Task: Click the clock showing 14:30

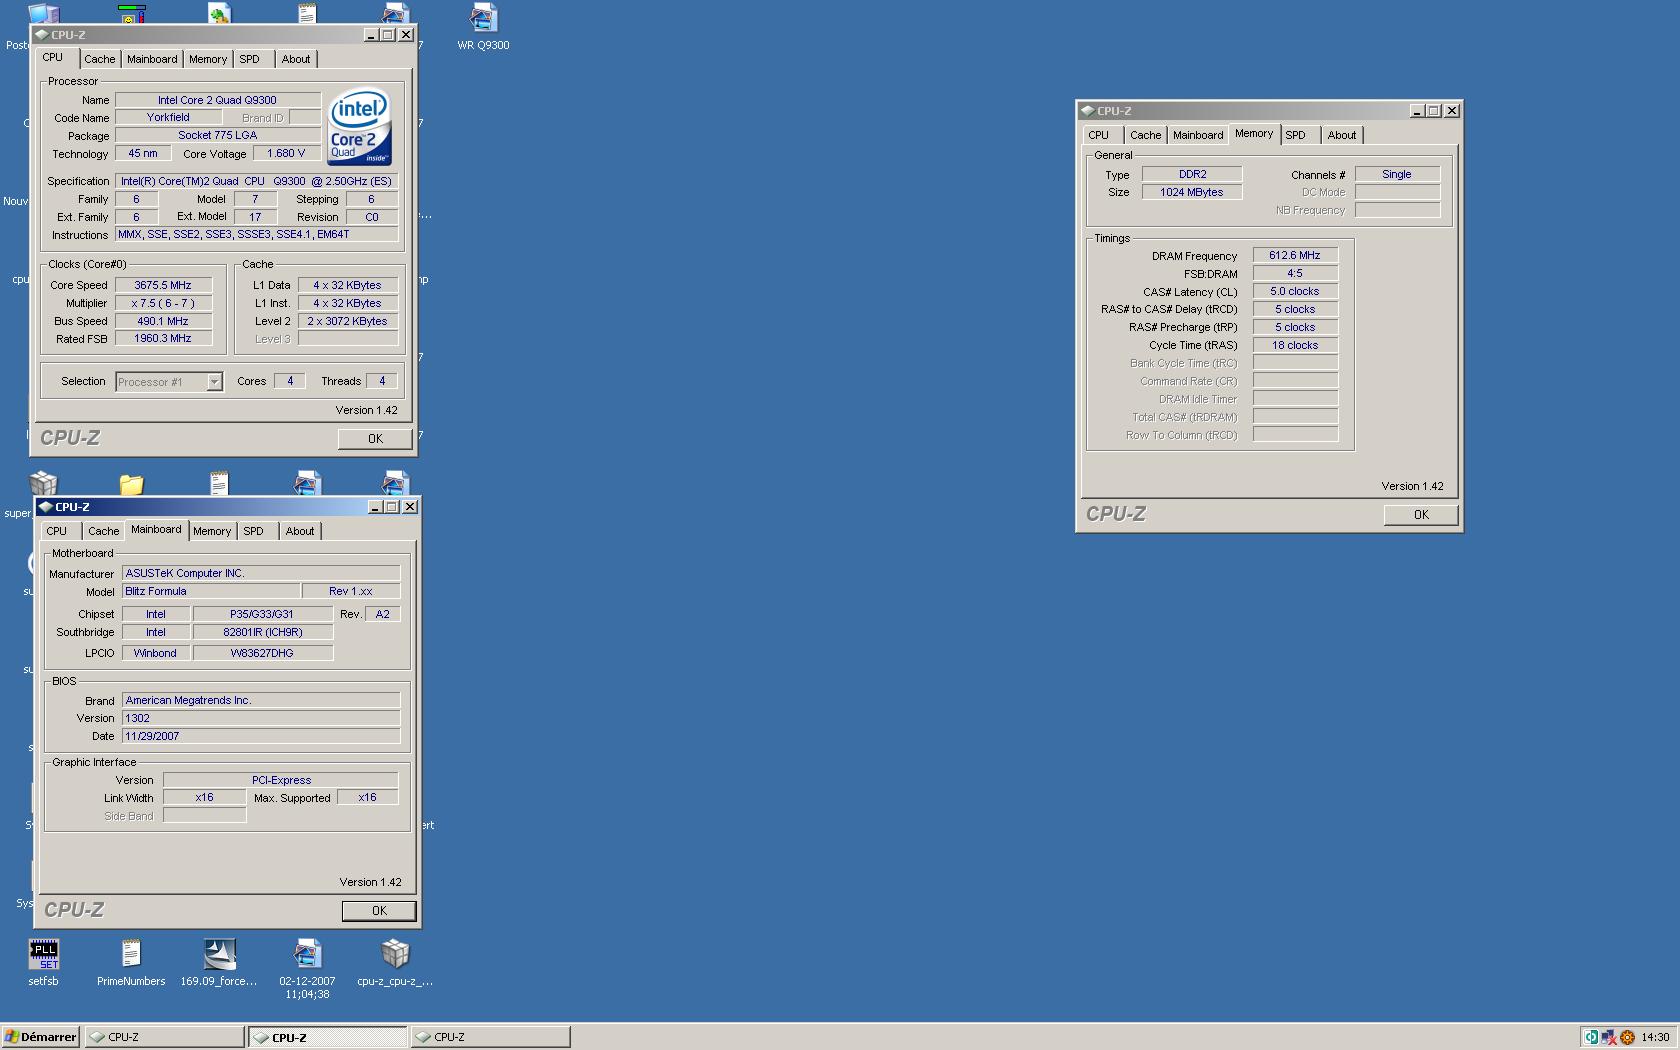Action: (1655, 1037)
